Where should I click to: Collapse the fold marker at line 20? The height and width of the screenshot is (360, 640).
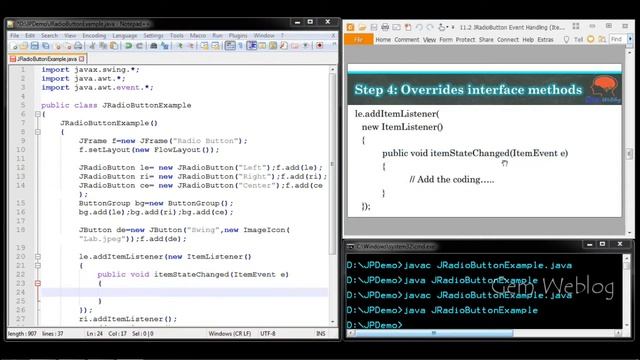pyautogui.click(x=38, y=257)
